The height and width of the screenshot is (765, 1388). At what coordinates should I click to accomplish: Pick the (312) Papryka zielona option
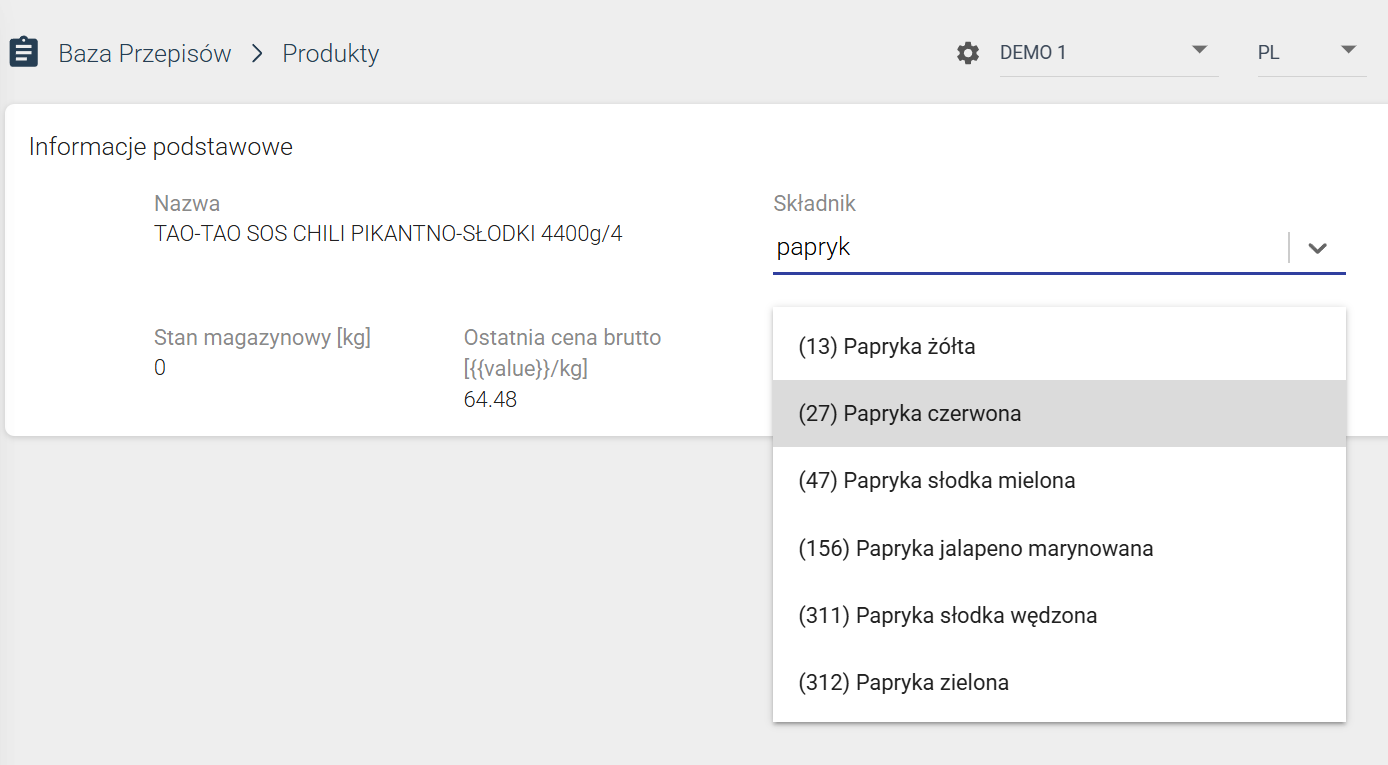(1059, 682)
